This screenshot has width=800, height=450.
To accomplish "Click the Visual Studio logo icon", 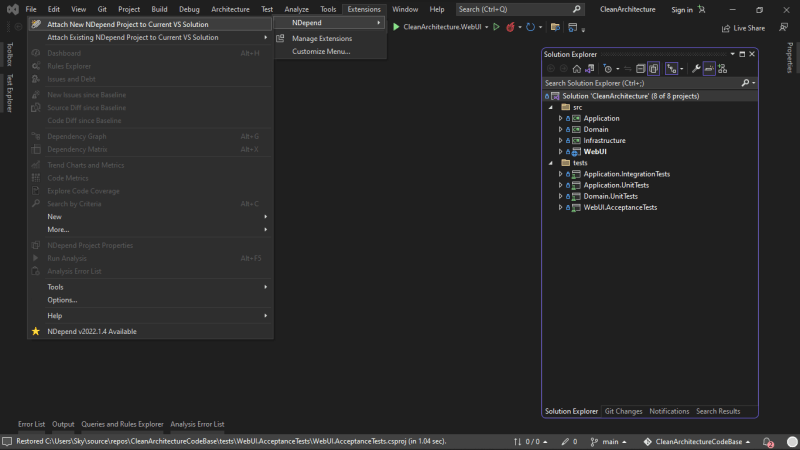I will click(x=13, y=9).
